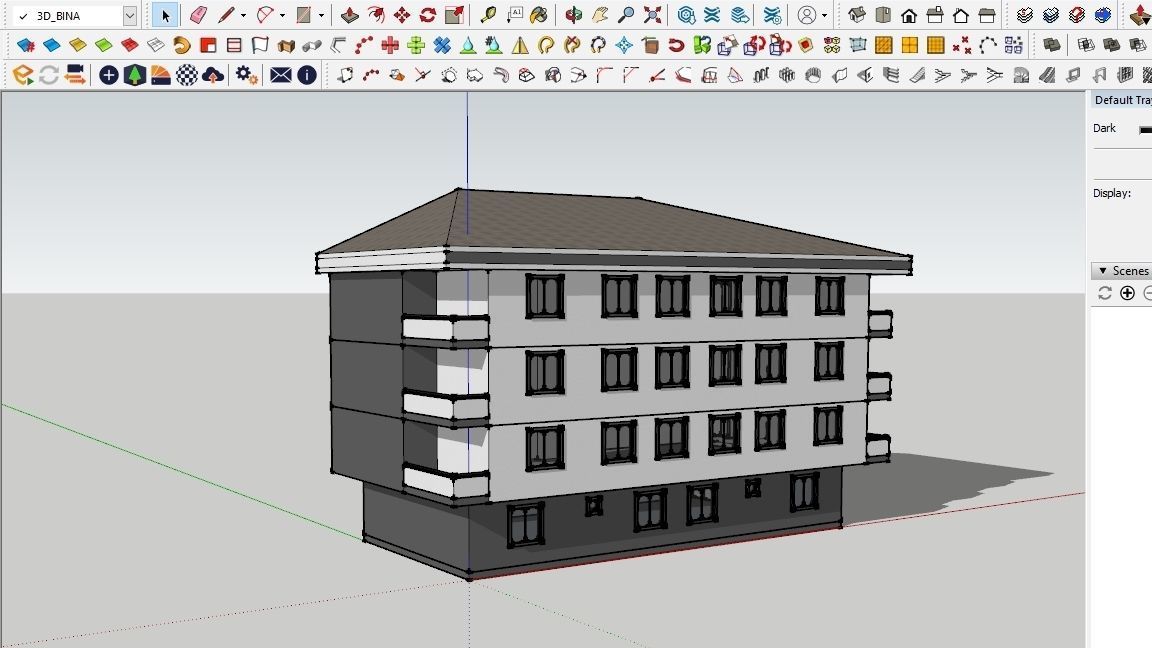
Task: Click the Default Tray title bar
Action: (1120, 100)
